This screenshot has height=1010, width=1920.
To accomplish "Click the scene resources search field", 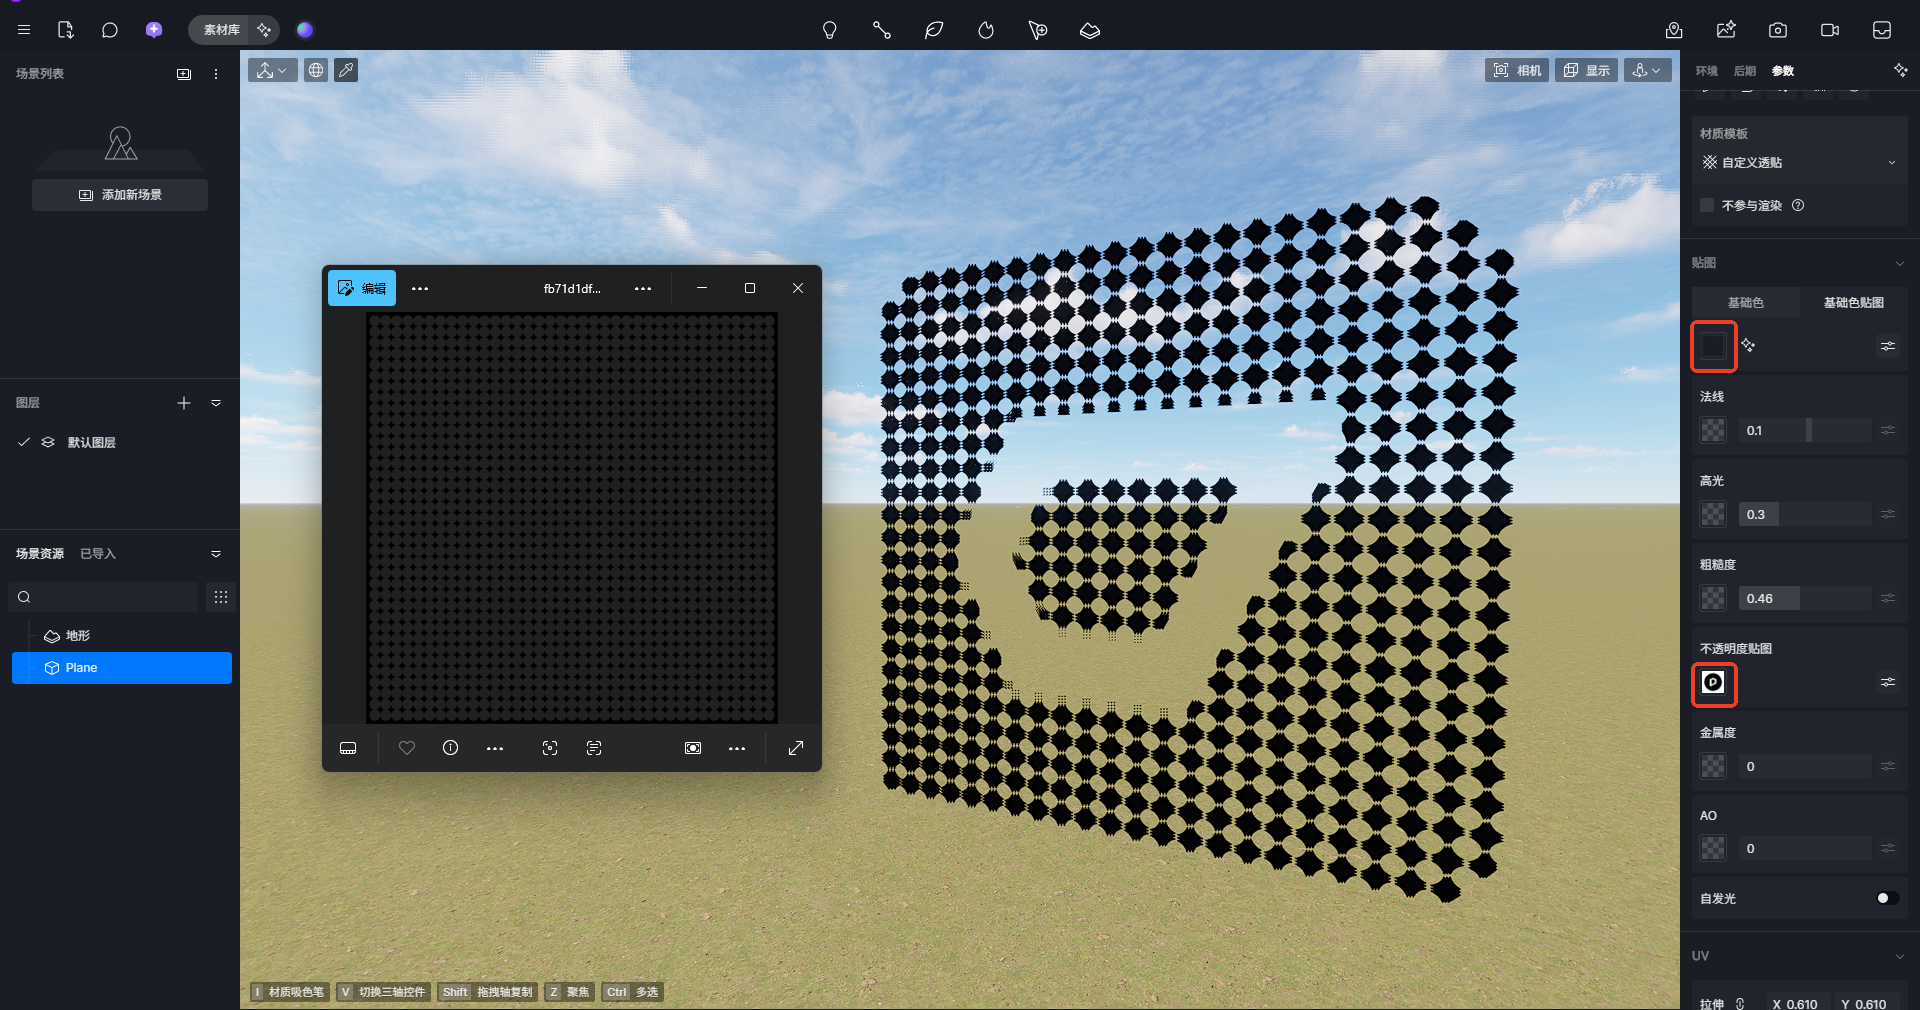I will coord(104,597).
